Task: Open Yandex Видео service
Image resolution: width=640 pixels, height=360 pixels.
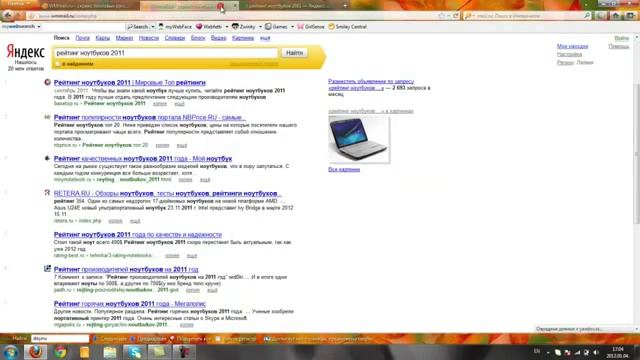Action: [218, 38]
